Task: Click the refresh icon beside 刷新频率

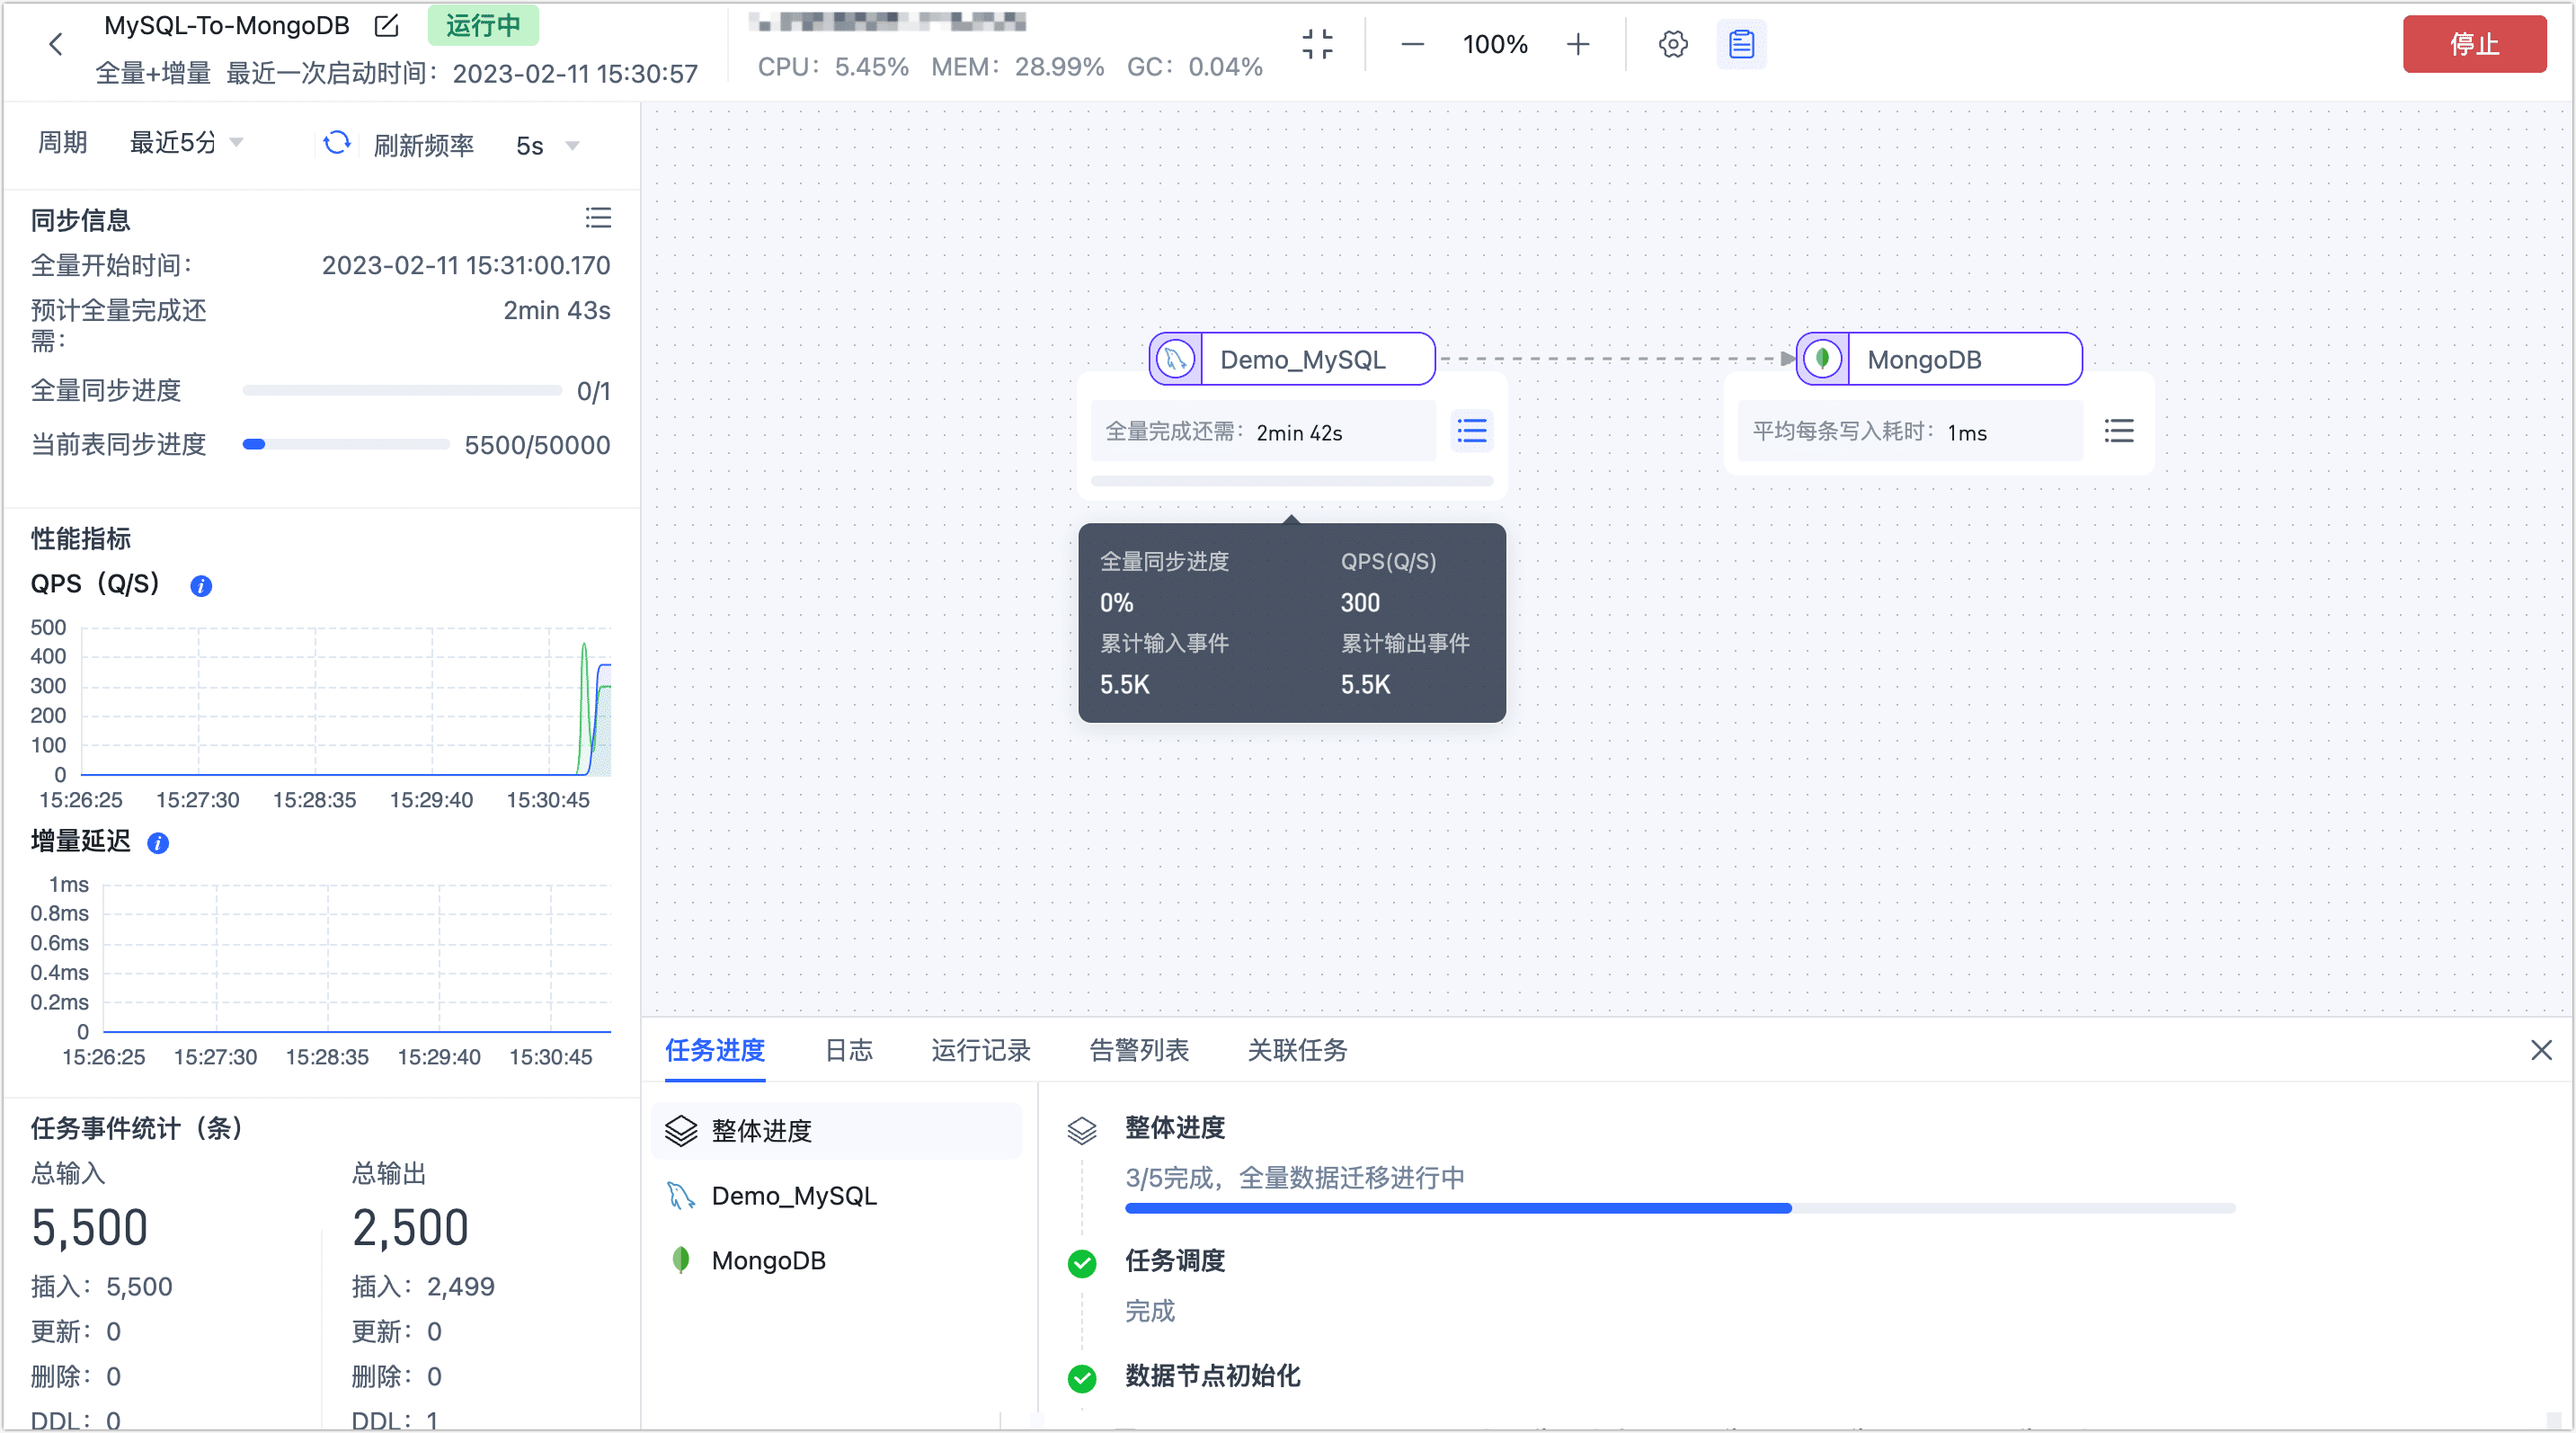Action: (337, 143)
